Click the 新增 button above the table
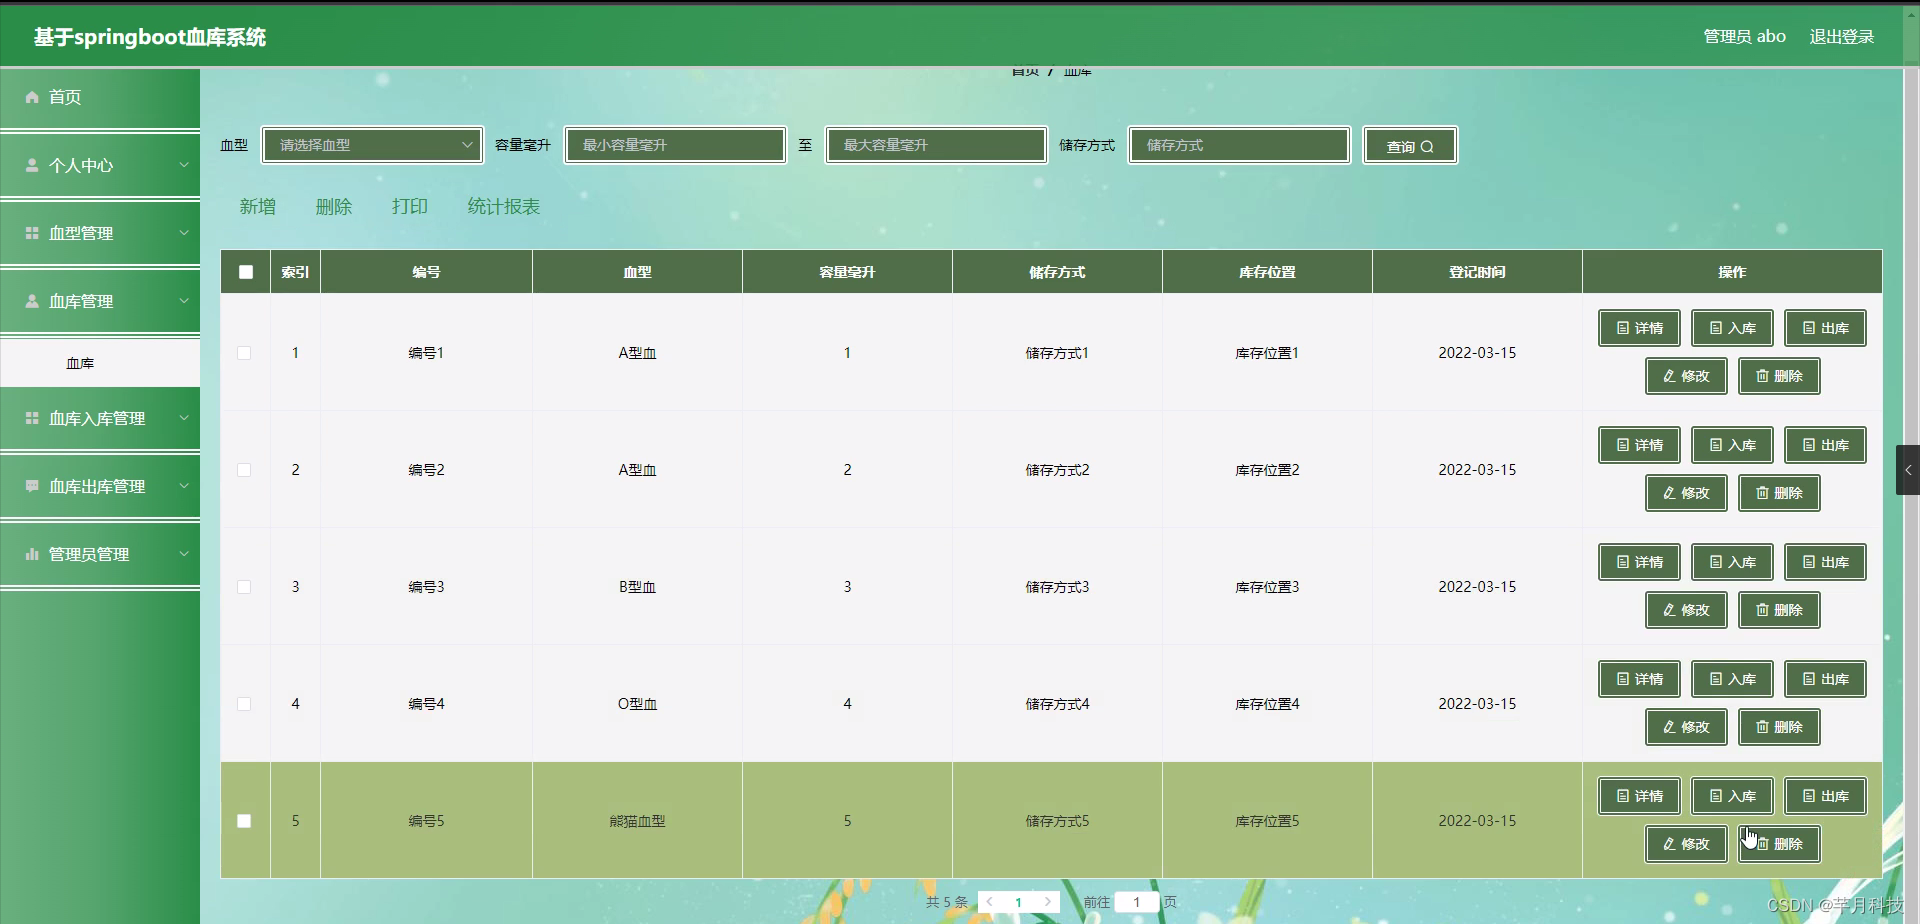This screenshot has height=924, width=1920. (257, 206)
